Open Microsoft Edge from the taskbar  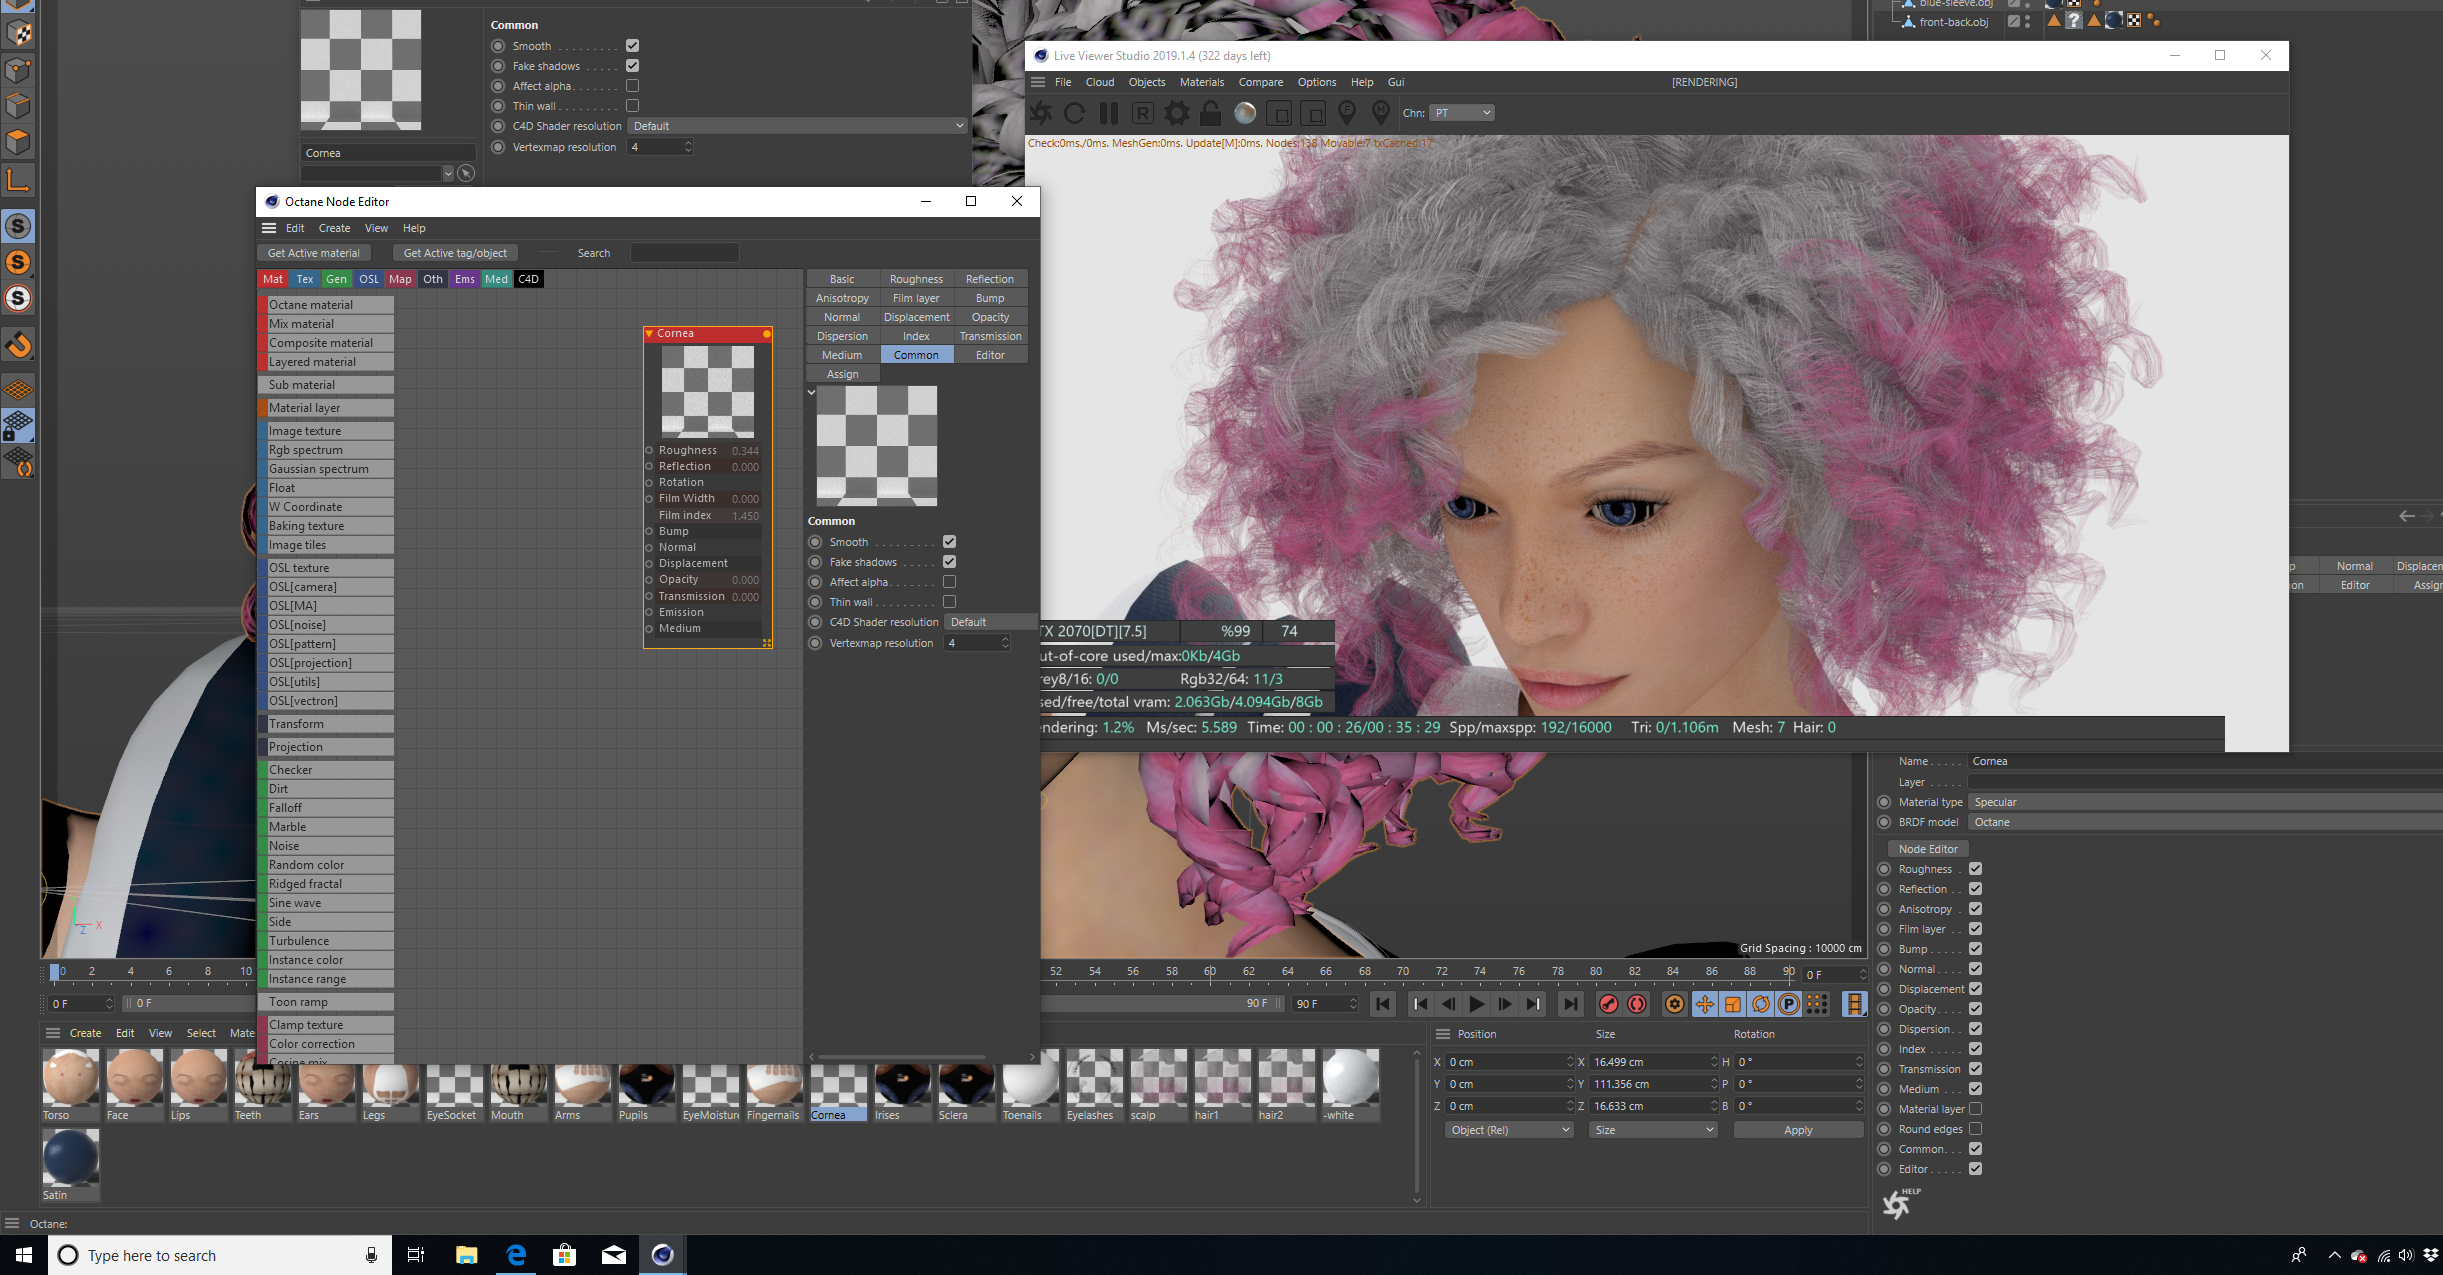516,1255
